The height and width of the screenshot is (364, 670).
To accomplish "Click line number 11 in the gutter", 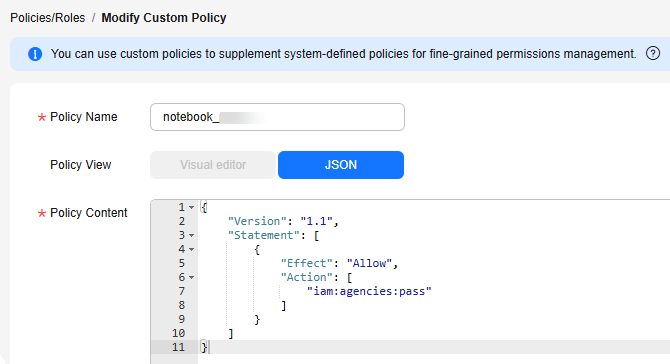I will pyautogui.click(x=179, y=347).
